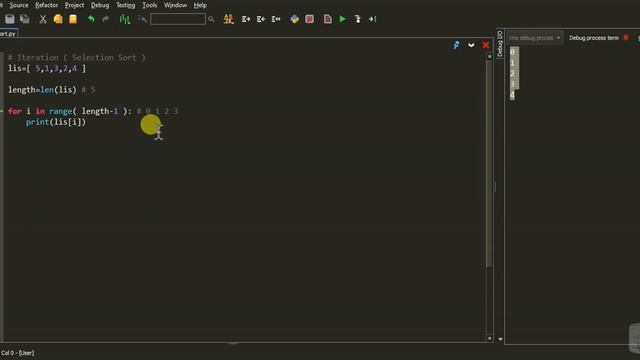This screenshot has height=360, width=640.
Task: Click the red X in Debug I/O header
Action: click(x=626, y=38)
